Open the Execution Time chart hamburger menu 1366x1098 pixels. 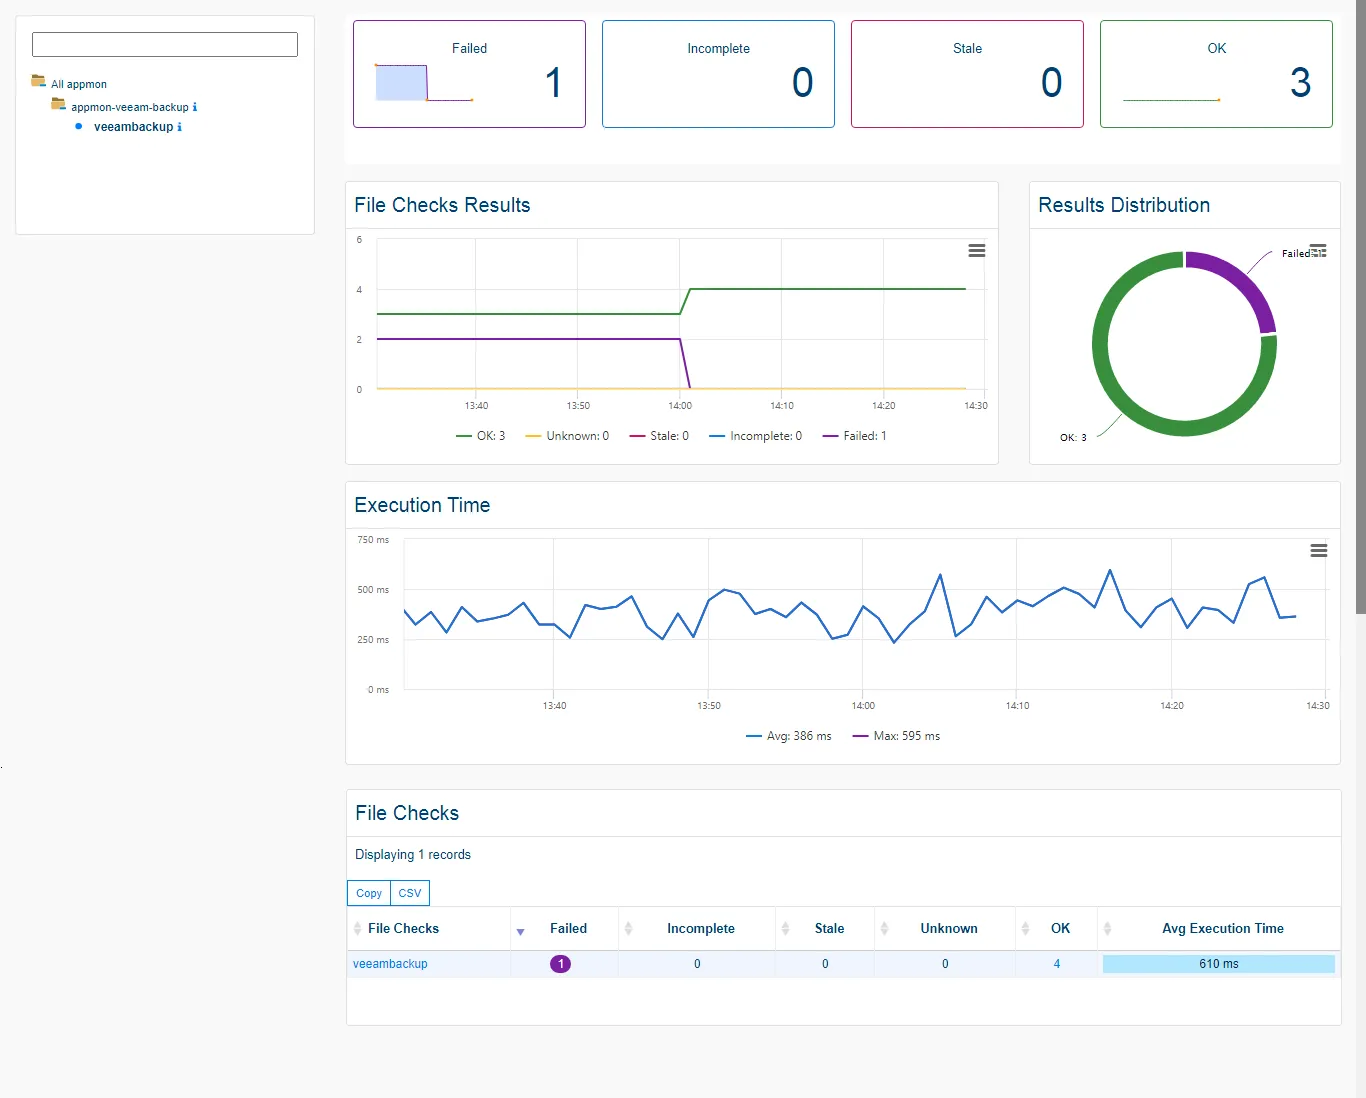tap(1318, 550)
